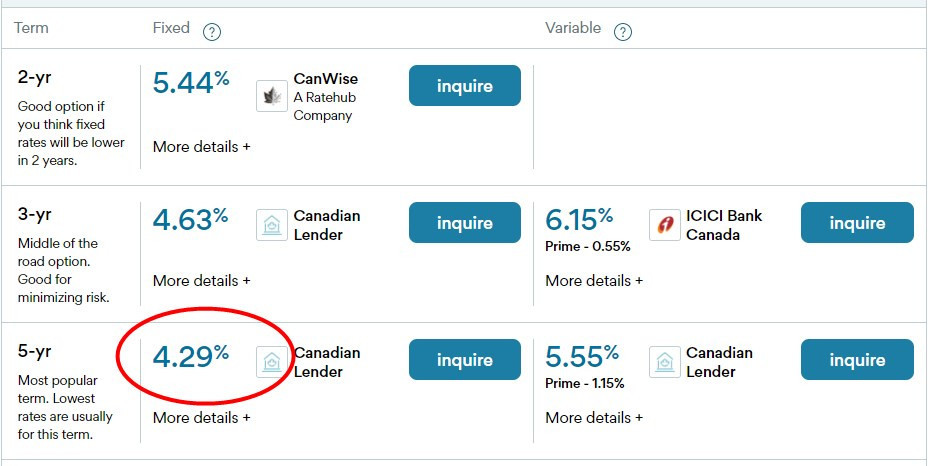This screenshot has width=935, height=466.
Task: Click the CanWise maple leaf logo
Action: (x=272, y=96)
